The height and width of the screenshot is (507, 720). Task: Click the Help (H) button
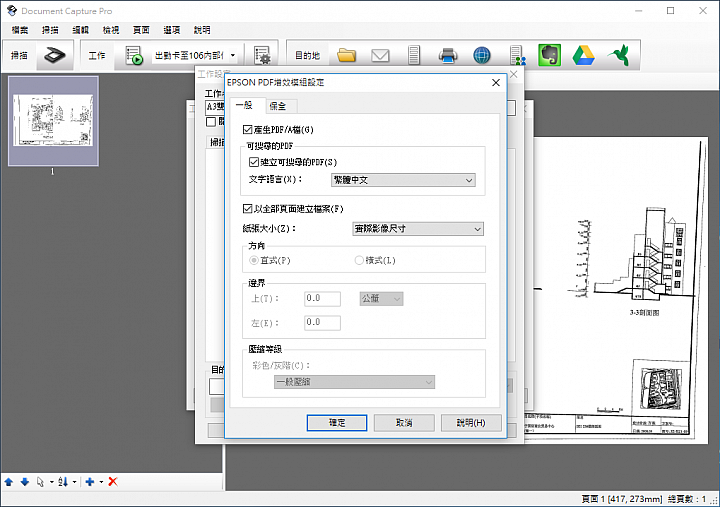coord(471,423)
